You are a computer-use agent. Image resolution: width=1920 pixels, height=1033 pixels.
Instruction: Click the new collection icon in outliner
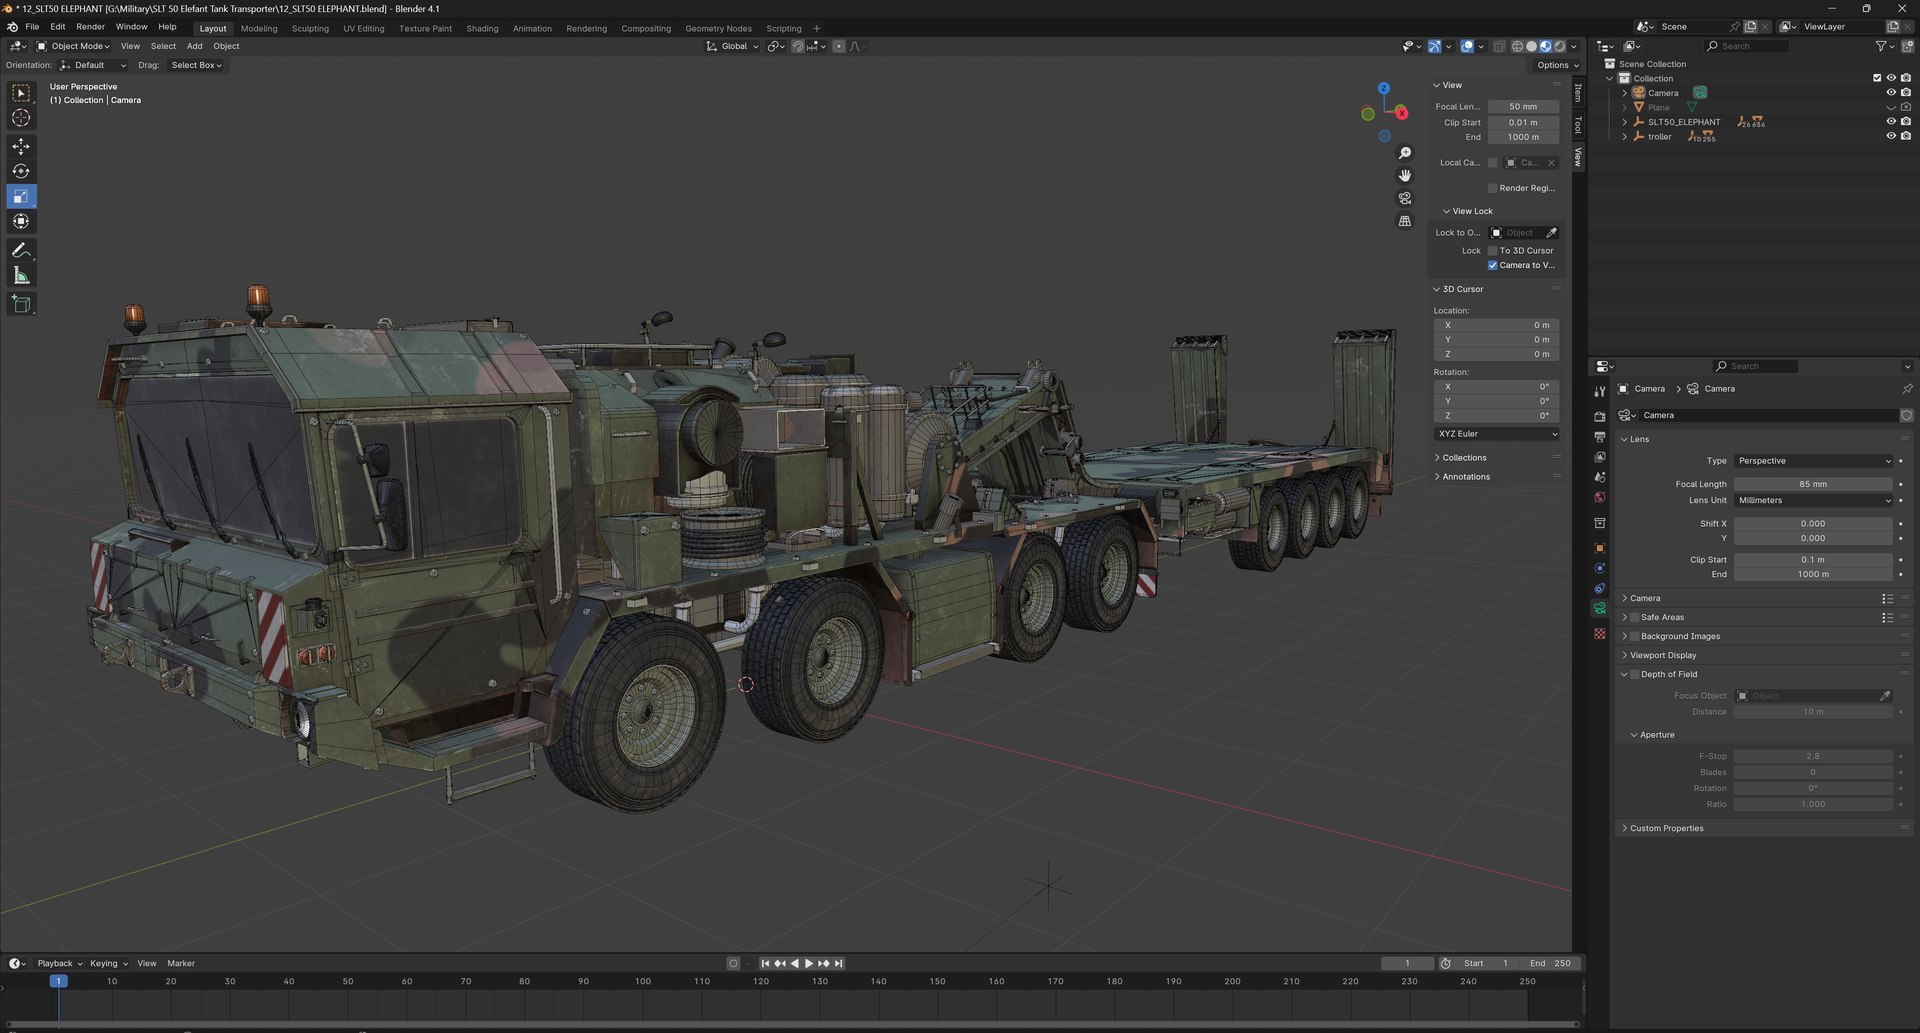(x=1906, y=46)
